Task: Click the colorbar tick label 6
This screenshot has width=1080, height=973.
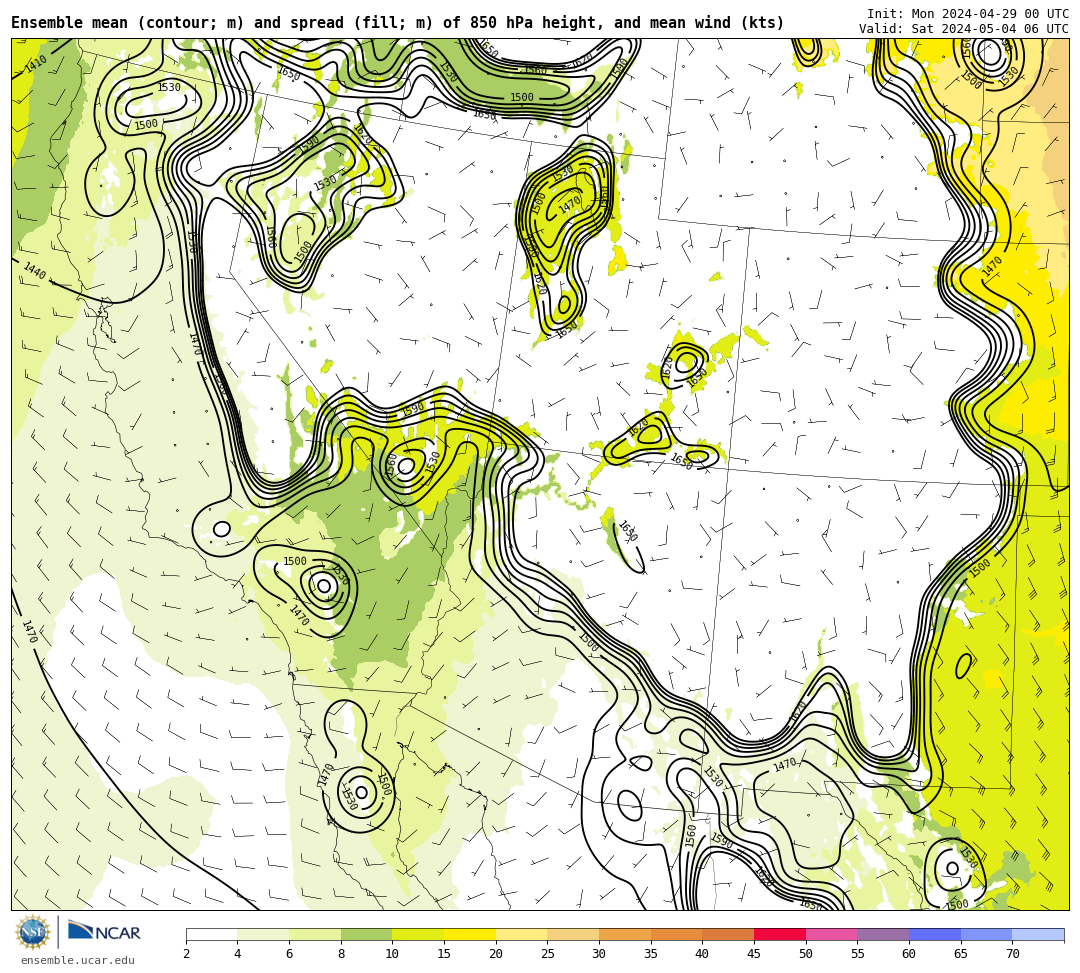Action: (x=289, y=954)
